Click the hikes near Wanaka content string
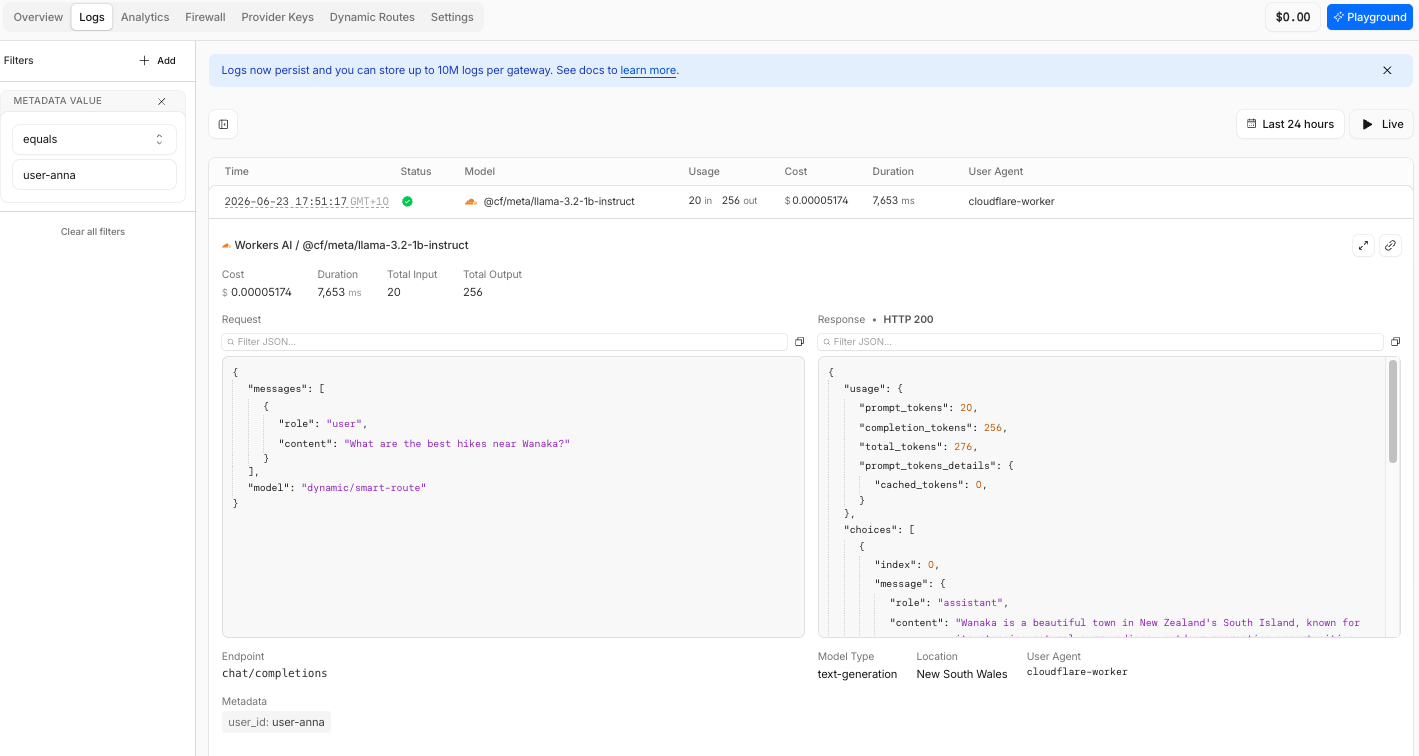The image size is (1419, 756). click(457, 444)
